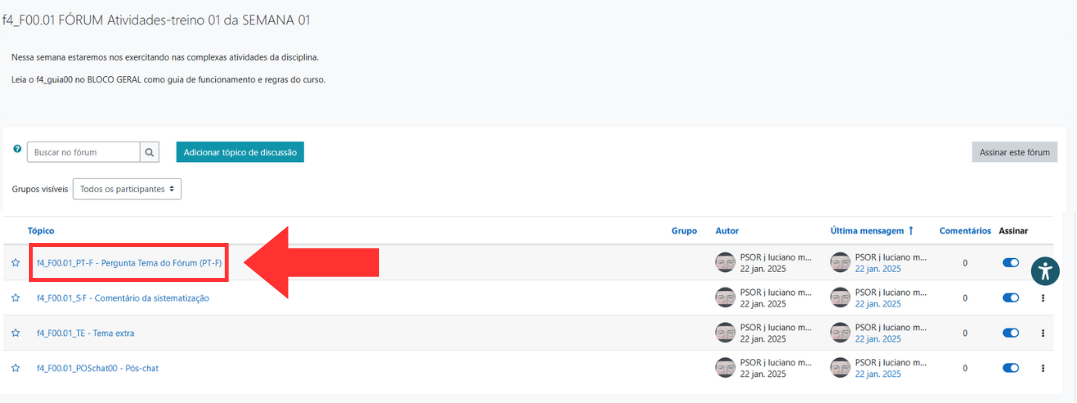Screen dimensions: 1077x403
Task: Click the forum search magnifier icon
Action: (x=150, y=153)
